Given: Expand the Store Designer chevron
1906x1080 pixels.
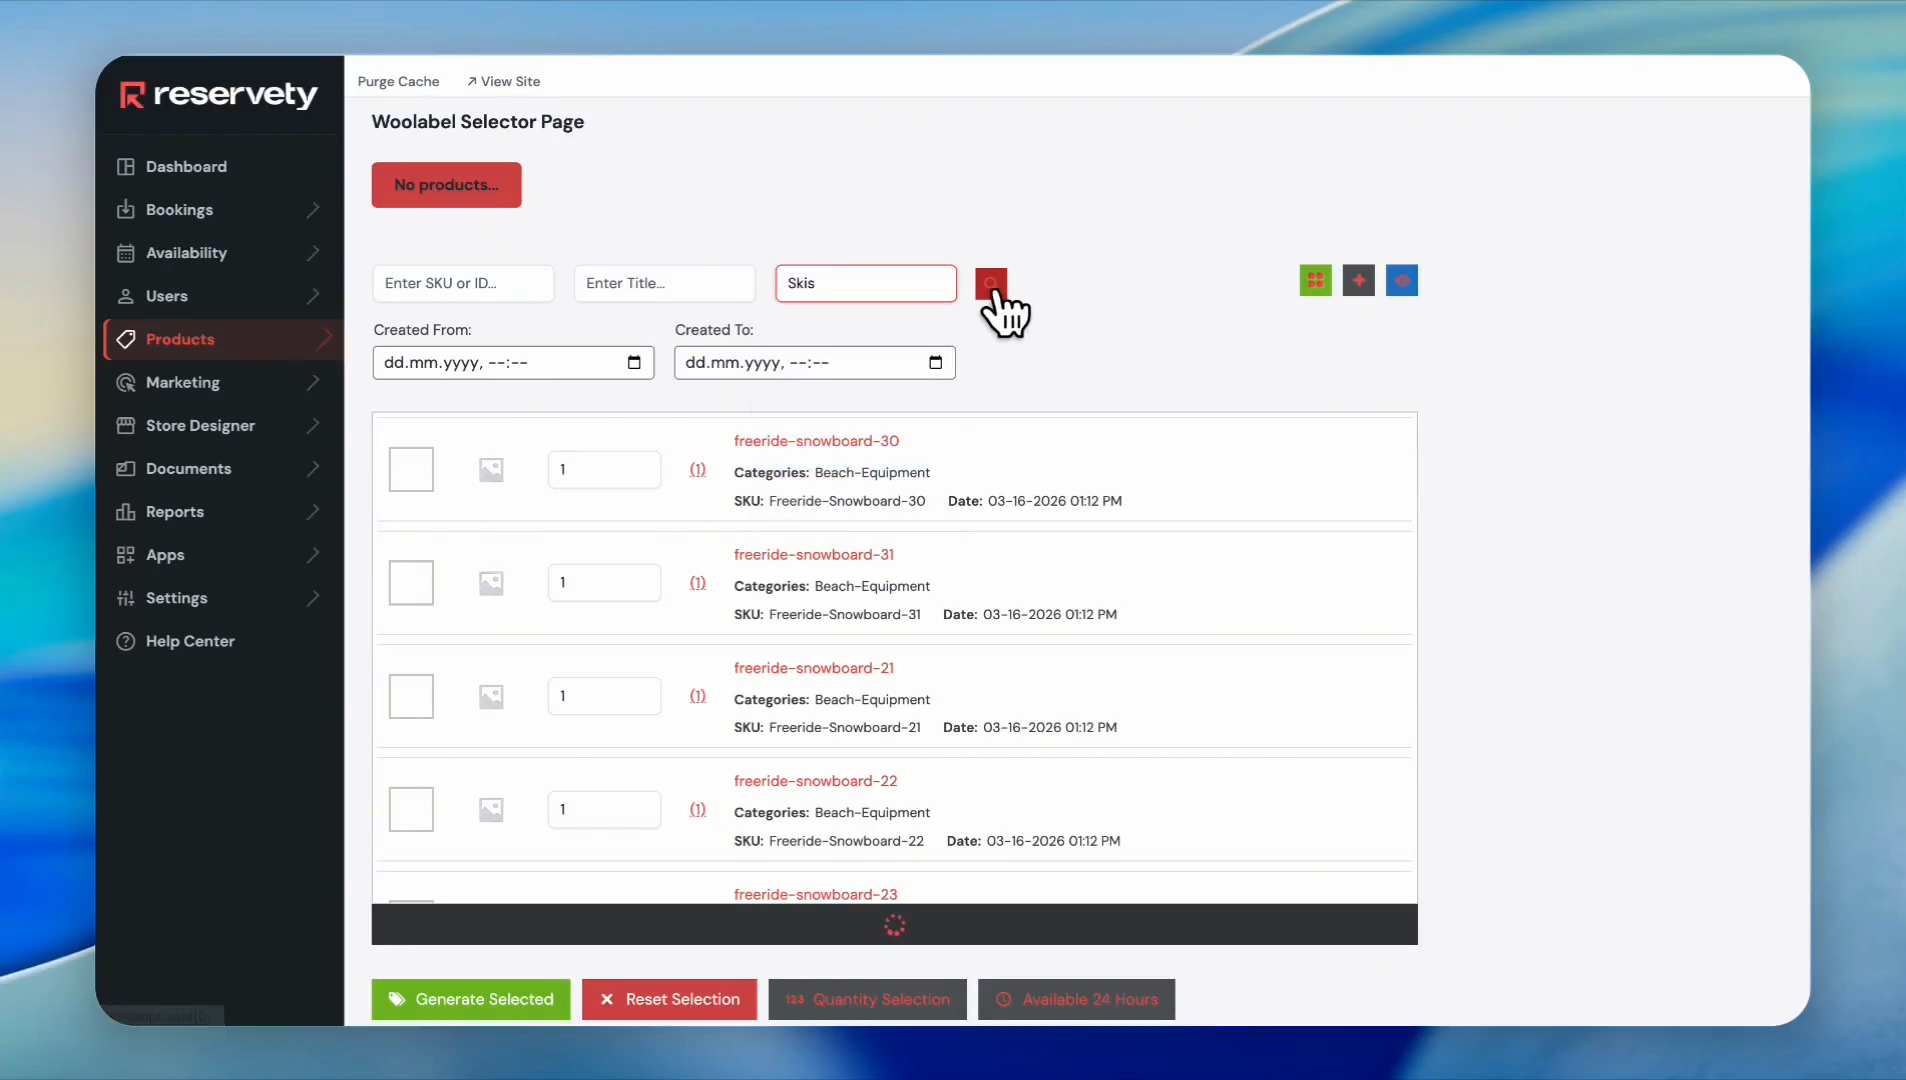Looking at the screenshot, I should tap(313, 426).
